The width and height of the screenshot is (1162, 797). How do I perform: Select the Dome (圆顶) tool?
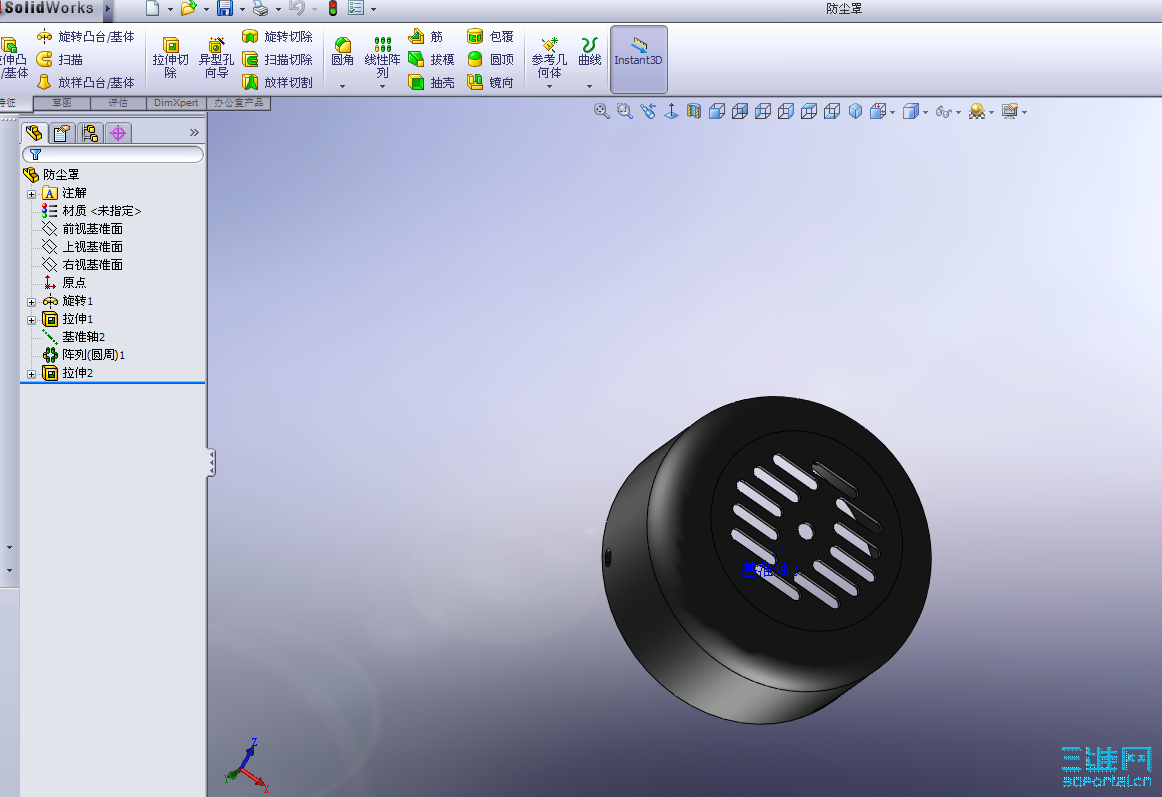(x=491, y=59)
